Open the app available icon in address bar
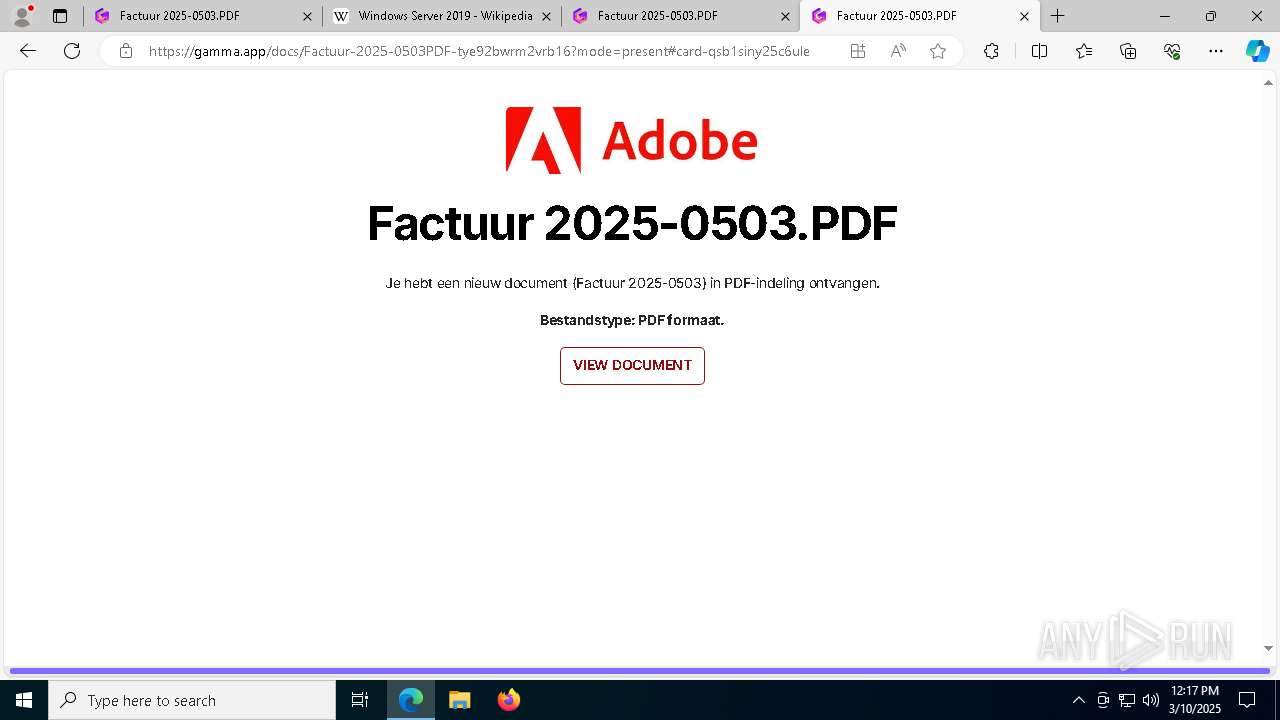 coord(858,51)
